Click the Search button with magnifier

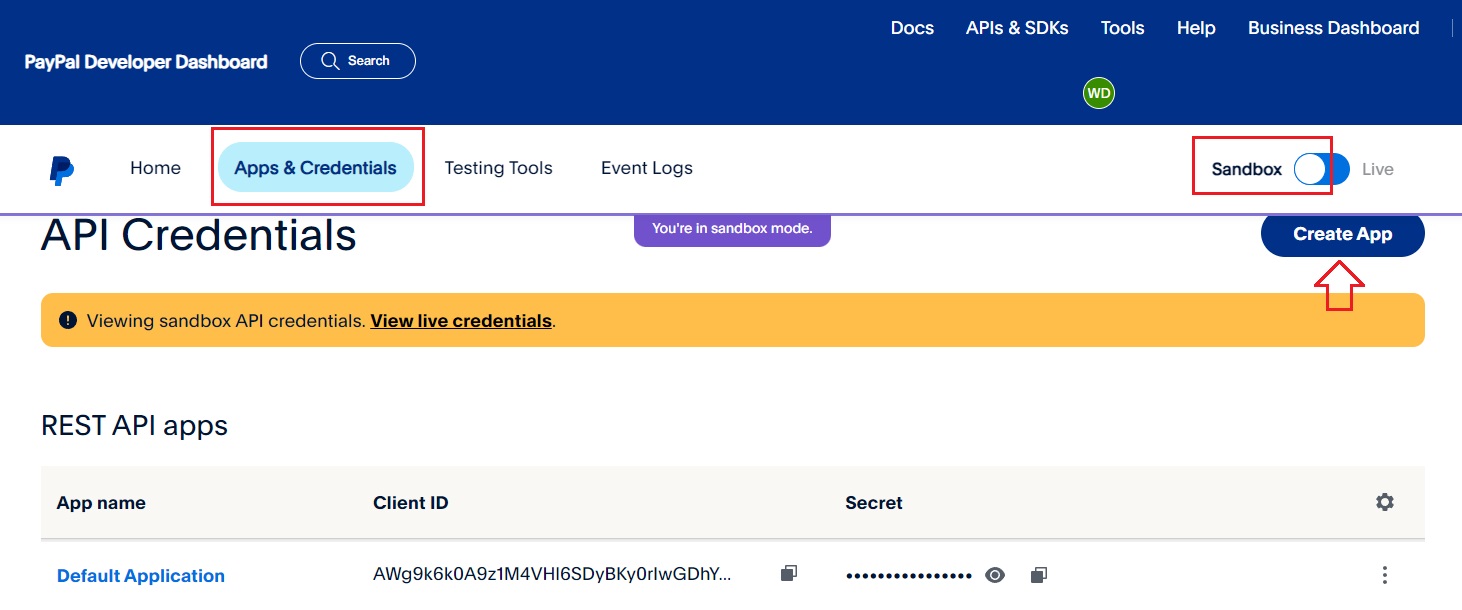tap(357, 61)
